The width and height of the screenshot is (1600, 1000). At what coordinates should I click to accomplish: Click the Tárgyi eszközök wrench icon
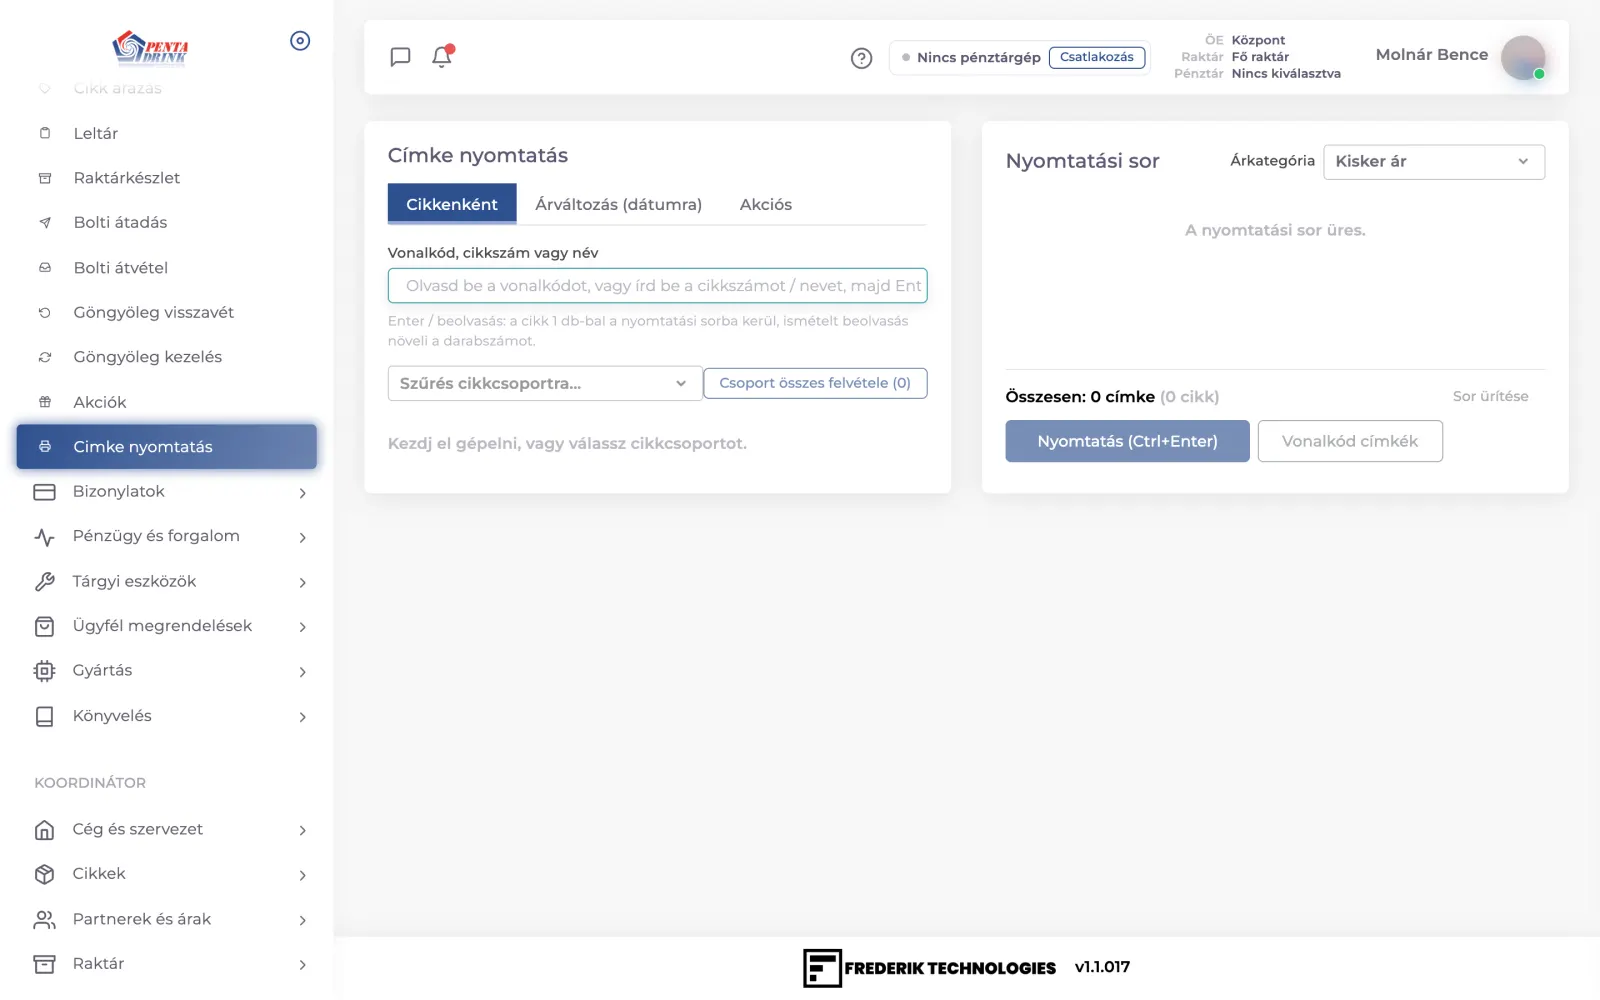(44, 581)
